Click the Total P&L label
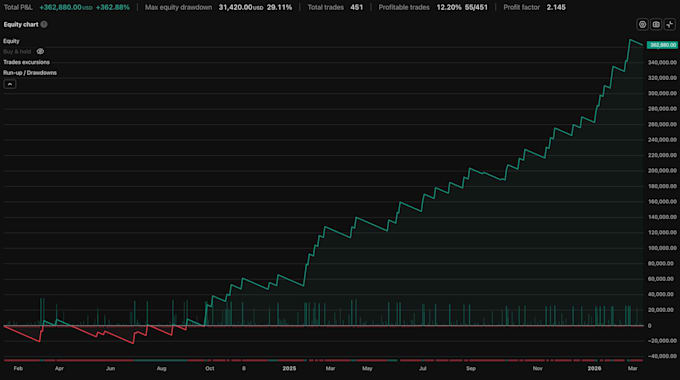This screenshot has height=380, width=680. 18,7
